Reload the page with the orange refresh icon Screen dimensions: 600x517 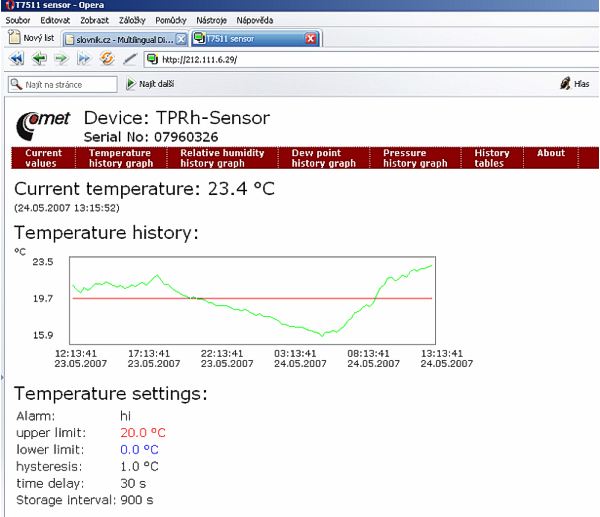click(x=106, y=60)
